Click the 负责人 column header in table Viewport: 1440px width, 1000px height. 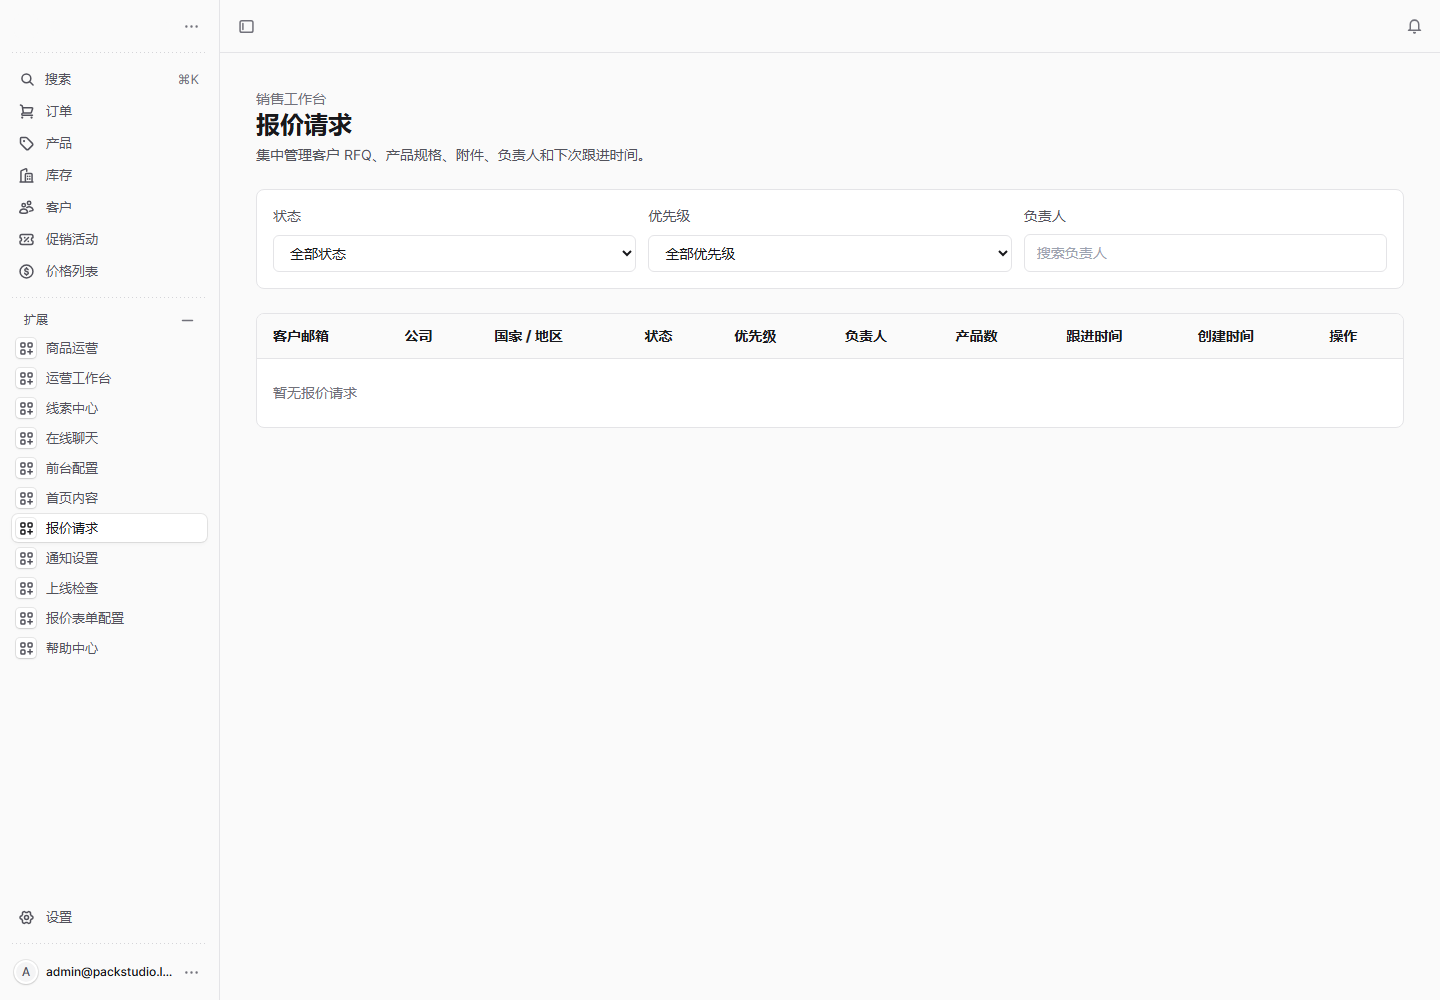[865, 336]
